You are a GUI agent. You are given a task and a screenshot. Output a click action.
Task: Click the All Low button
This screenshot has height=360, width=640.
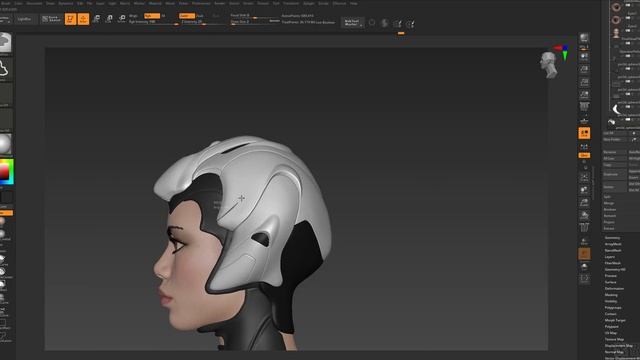click(x=614, y=159)
